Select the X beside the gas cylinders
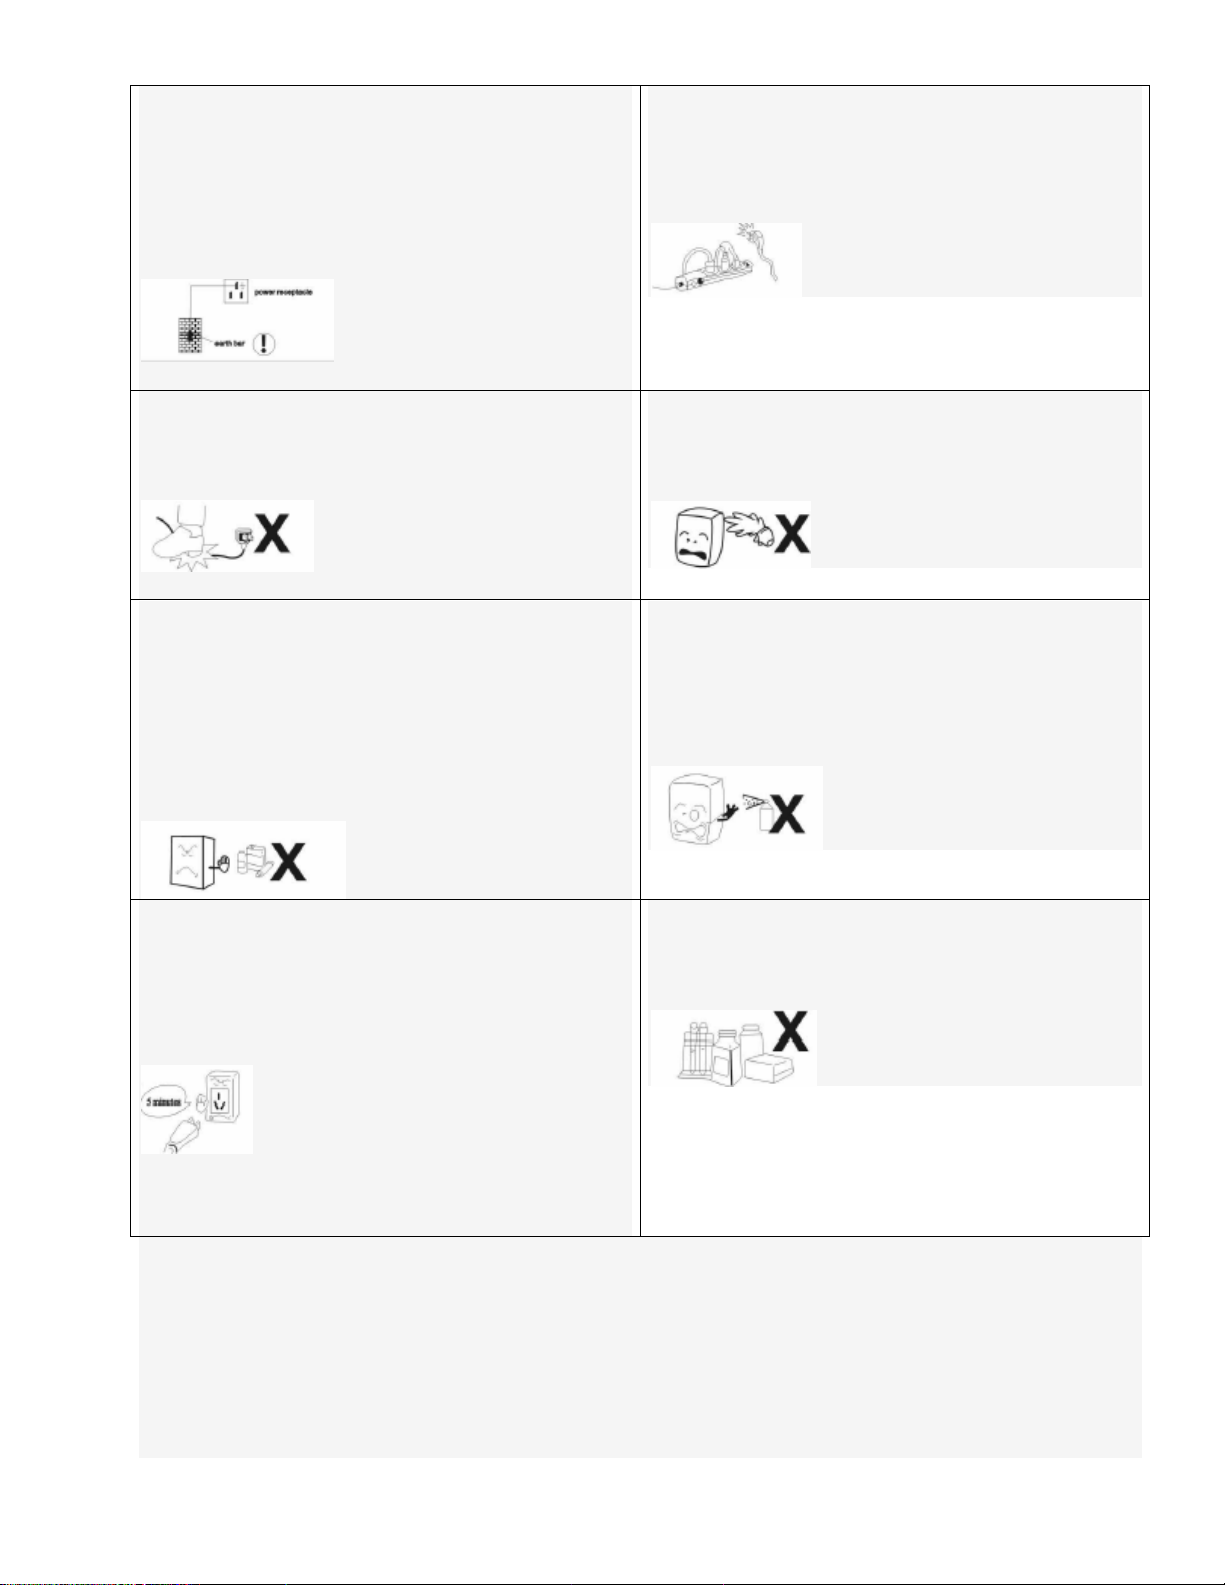The height and width of the screenshot is (1585, 1225). point(288,860)
